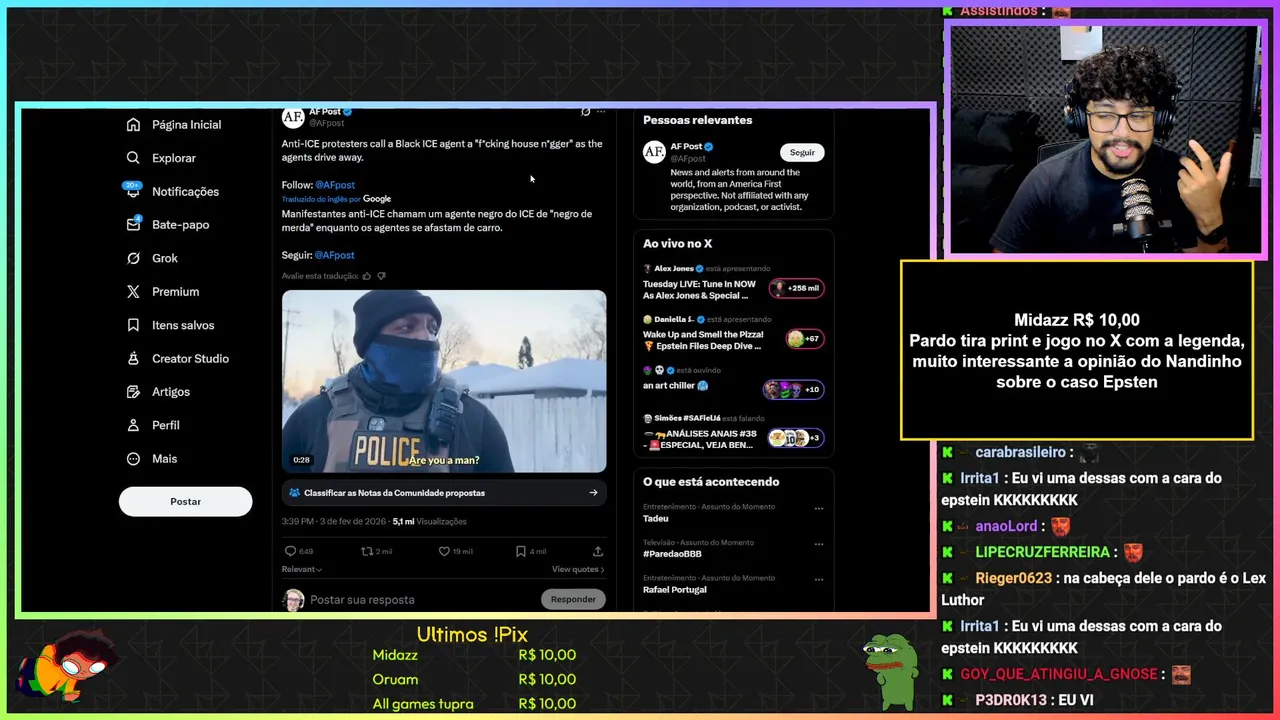This screenshot has height=720, width=1280.
Task: Click Seguir button for AF Post
Action: click(x=802, y=152)
